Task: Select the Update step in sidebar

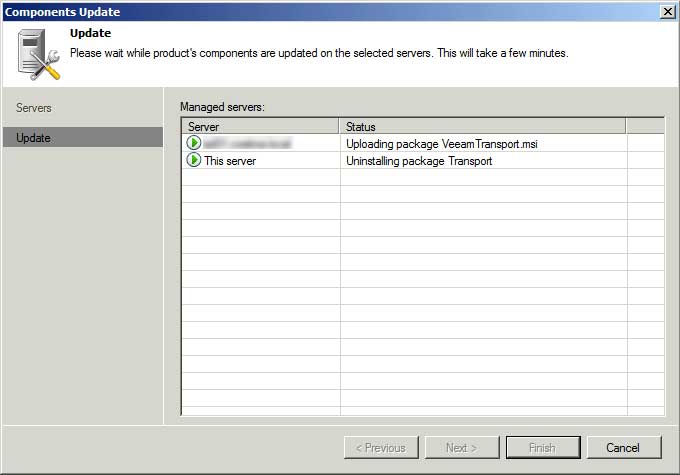Action: tap(83, 138)
